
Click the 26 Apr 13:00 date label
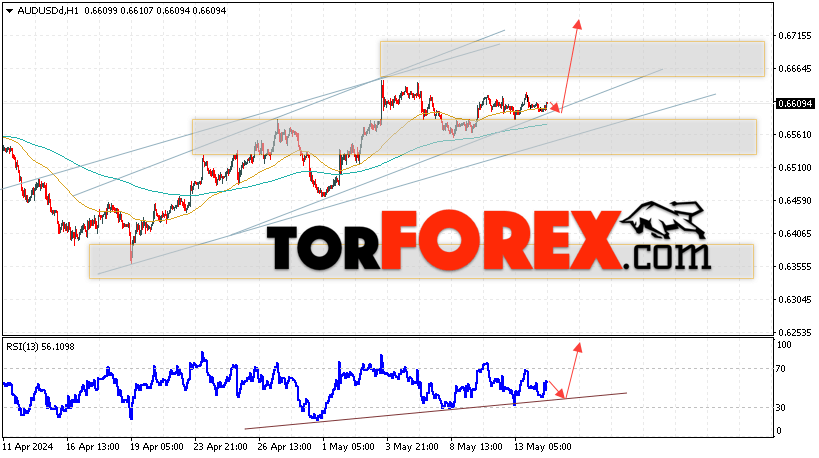(285, 447)
